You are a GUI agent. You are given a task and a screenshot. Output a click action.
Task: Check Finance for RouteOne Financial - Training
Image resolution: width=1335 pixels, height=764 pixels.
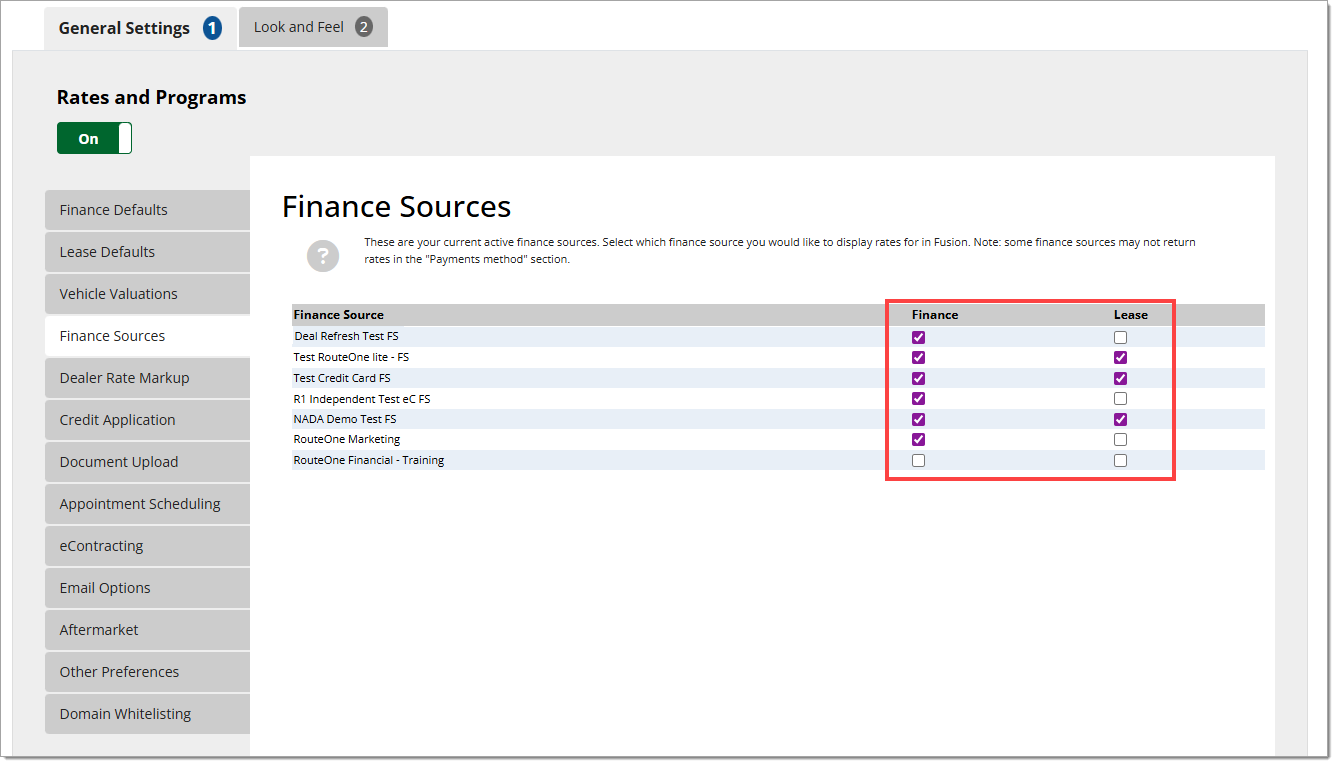pos(918,460)
